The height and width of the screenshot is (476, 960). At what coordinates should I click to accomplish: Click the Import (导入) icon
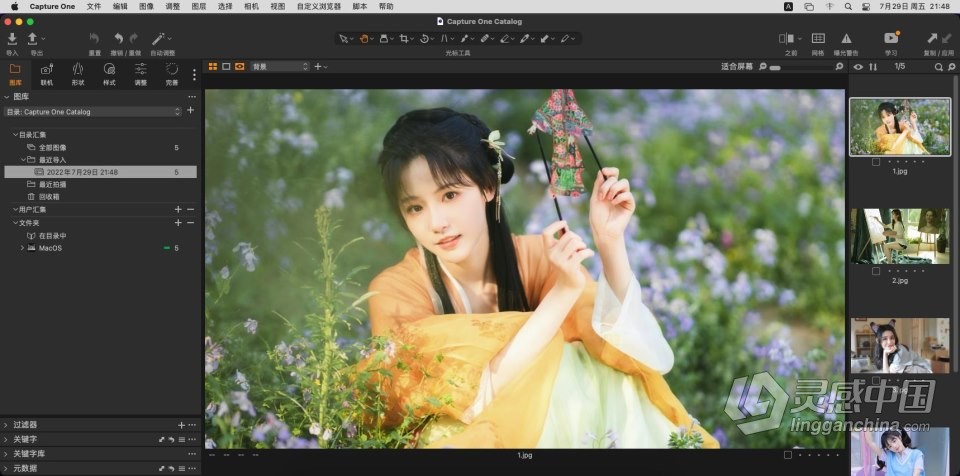[12, 39]
